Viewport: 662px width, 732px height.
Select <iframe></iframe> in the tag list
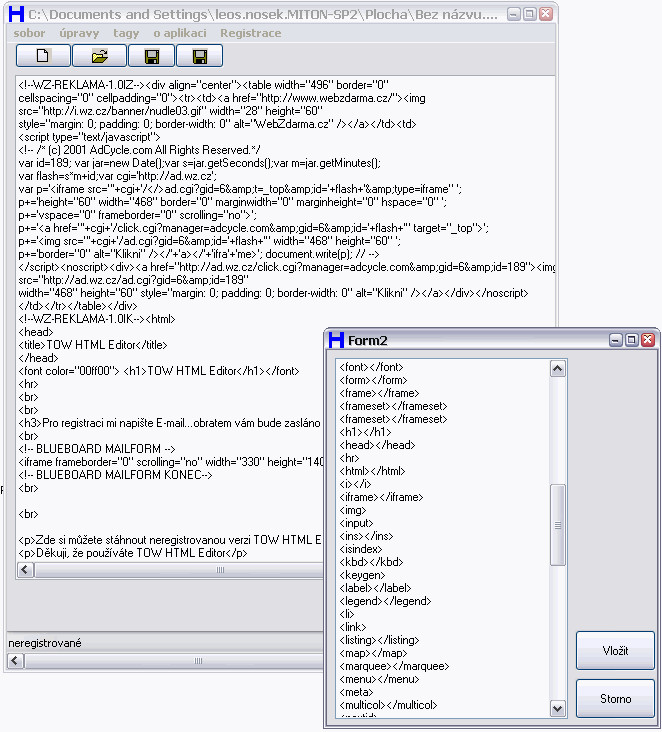click(381, 497)
